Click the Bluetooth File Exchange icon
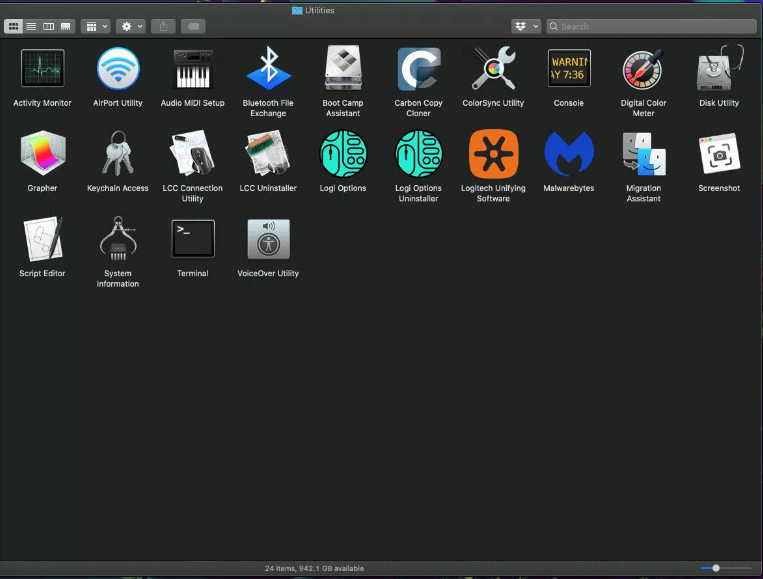Image resolution: width=763 pixels, height=579 pixels. click(x=268, y=69)
